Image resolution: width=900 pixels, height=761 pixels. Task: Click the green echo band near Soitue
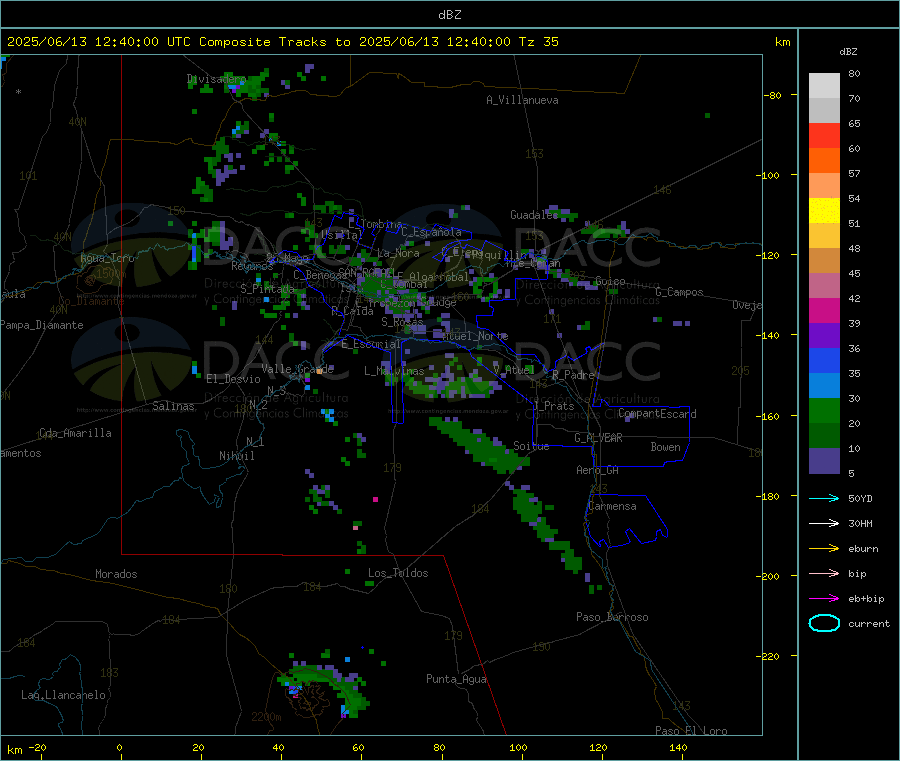coord(479,445)
